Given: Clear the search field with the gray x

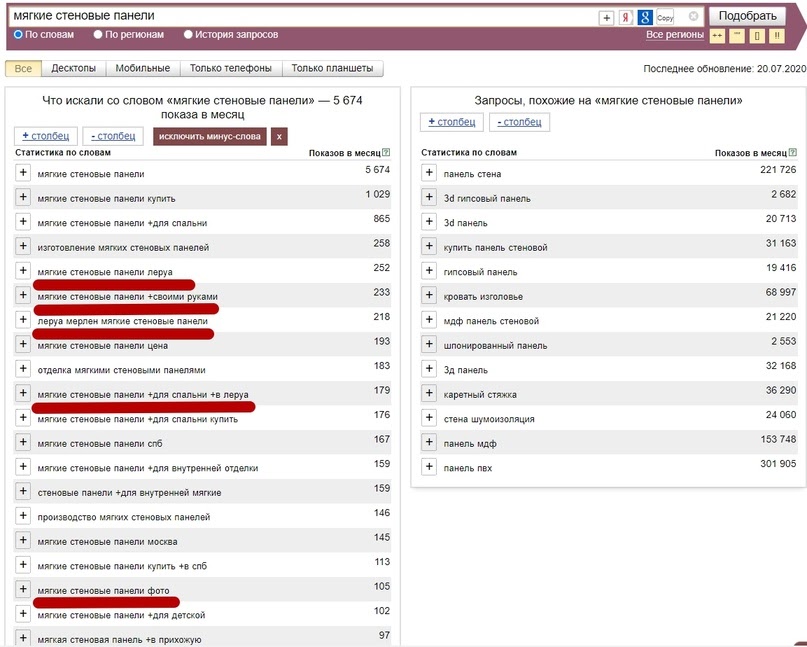Looking at the screenshot, I should (693, 16).
